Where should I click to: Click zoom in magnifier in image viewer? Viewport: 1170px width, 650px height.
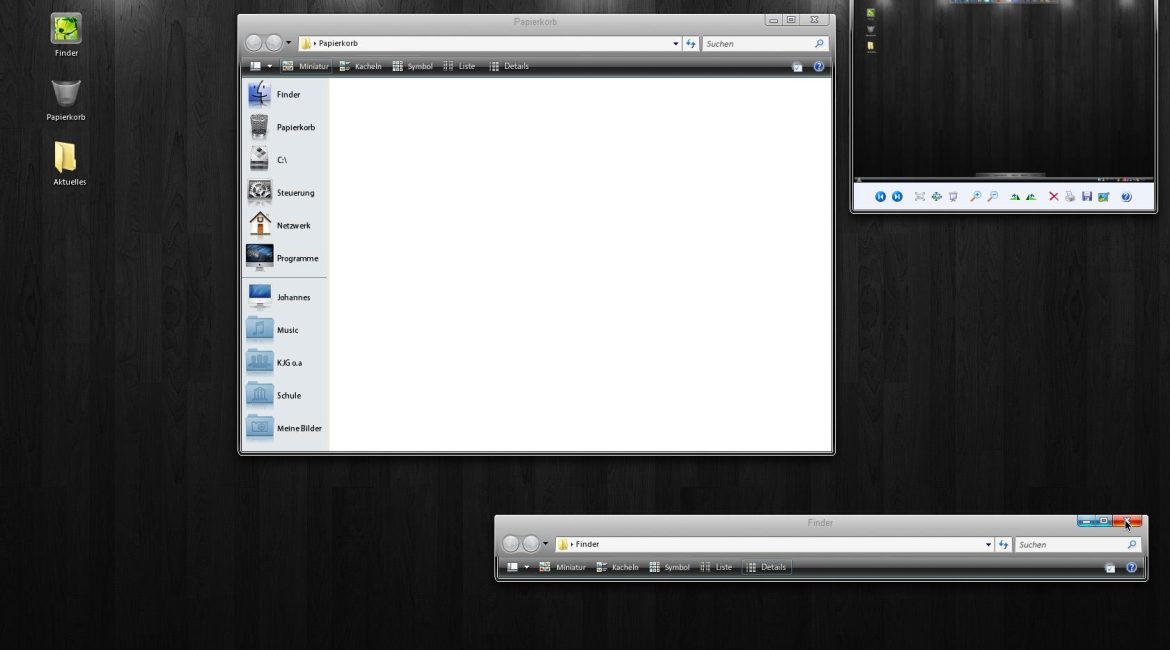(975, 197)
